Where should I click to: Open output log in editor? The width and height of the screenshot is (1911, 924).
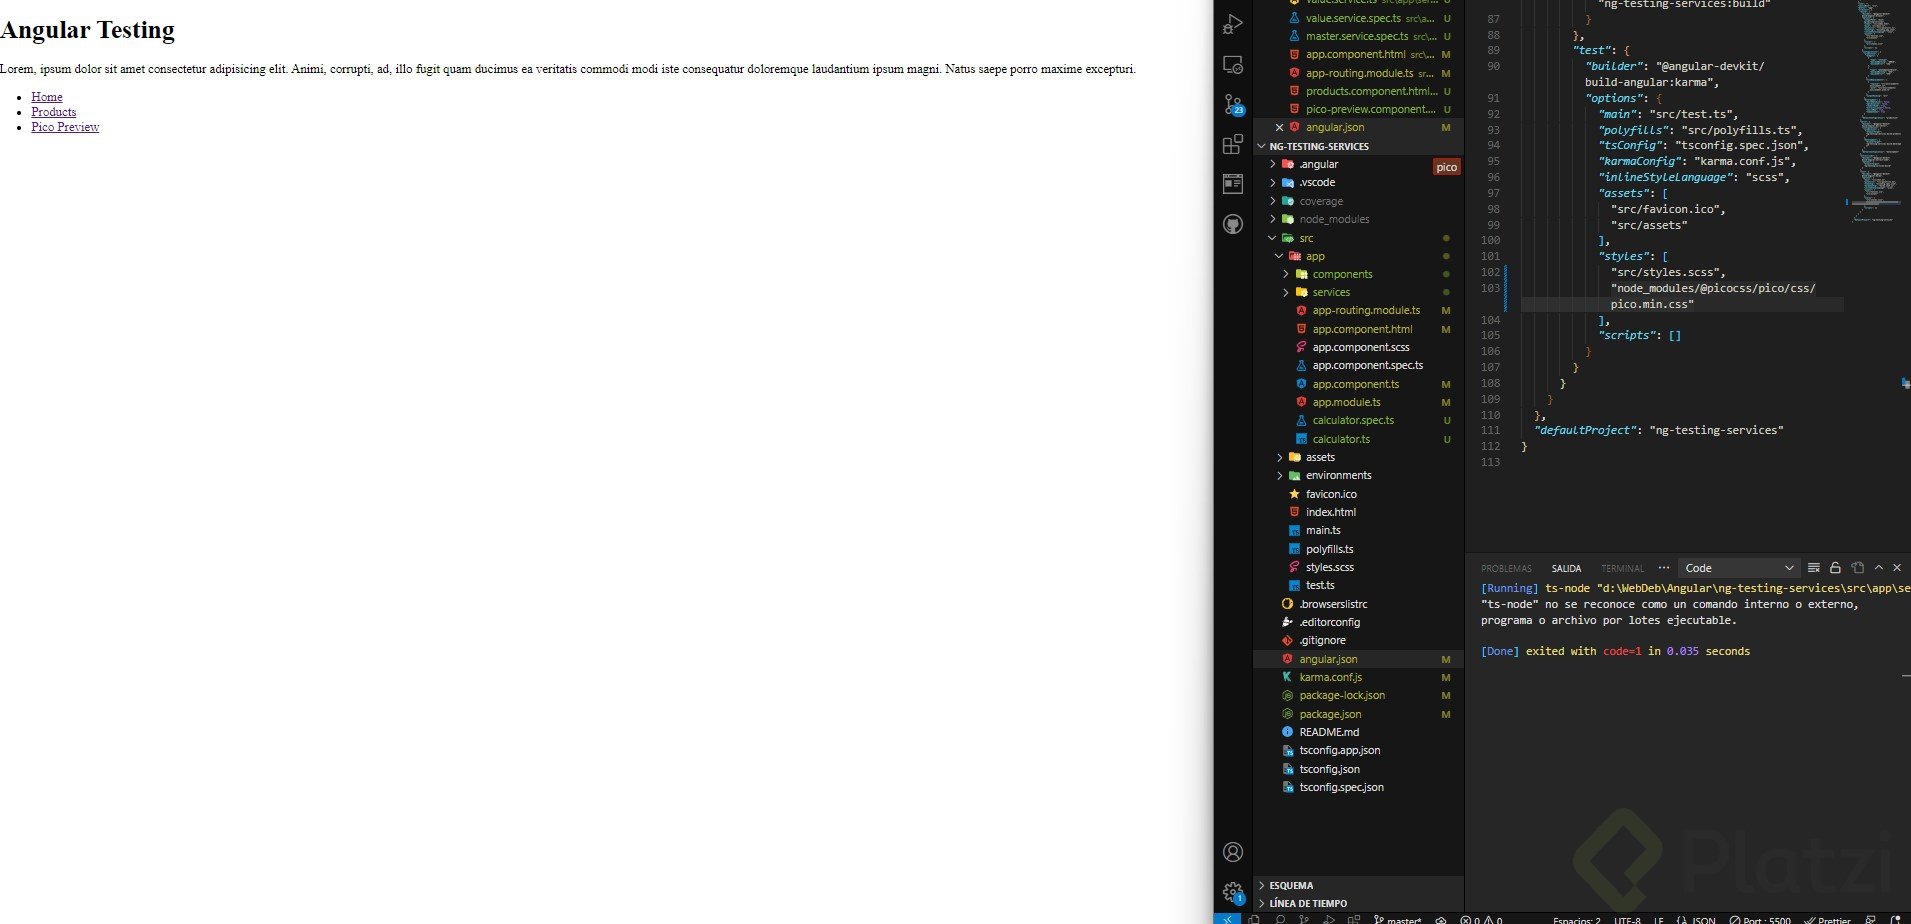pyautogui.click(x=1857, y=568)
